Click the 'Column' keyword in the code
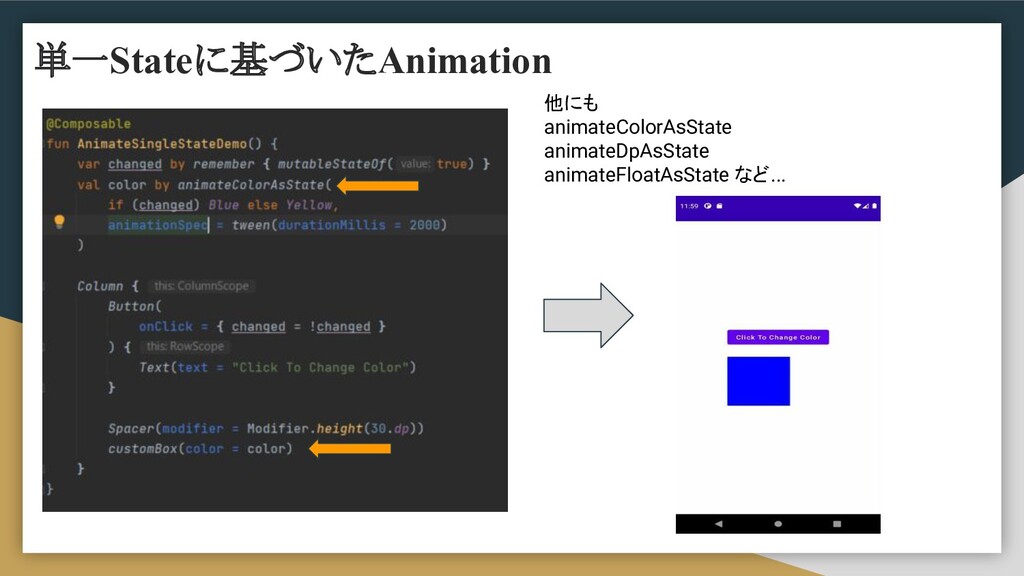Image resolution: width=1024 pixels, height=576 pixels. [99, 286]
